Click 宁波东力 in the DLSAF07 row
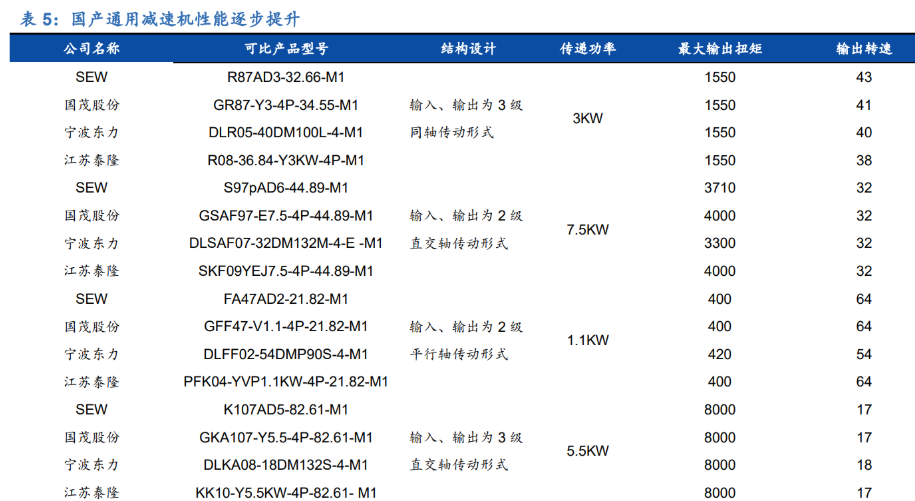 (92, 243)
